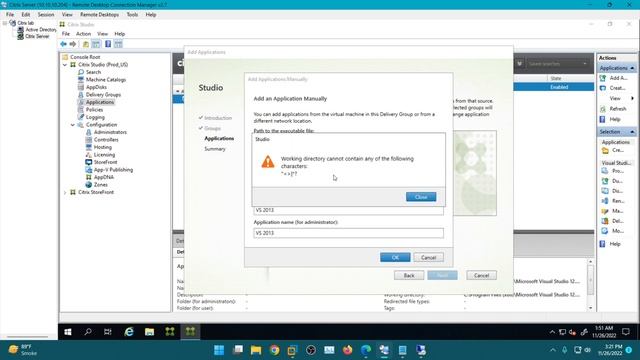Open the Logging node

95,117
